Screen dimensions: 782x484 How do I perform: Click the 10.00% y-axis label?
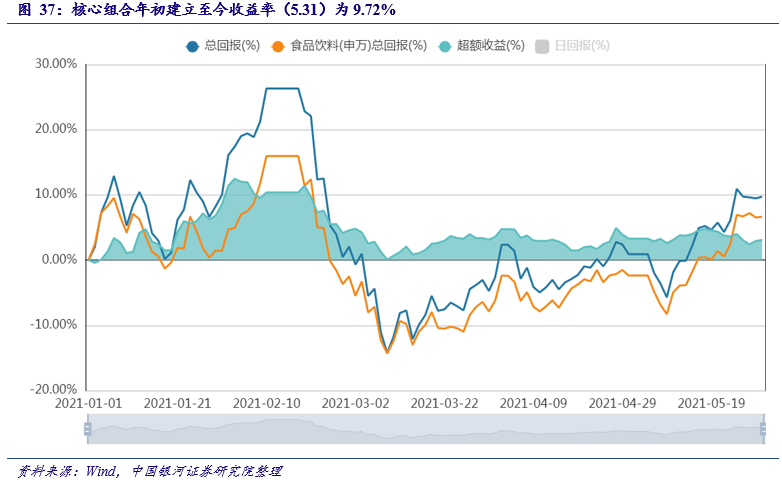click(56, 194)
